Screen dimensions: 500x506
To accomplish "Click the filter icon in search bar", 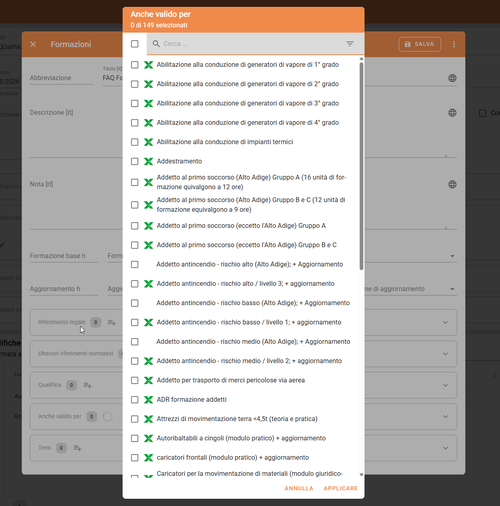I will [350, 44].
